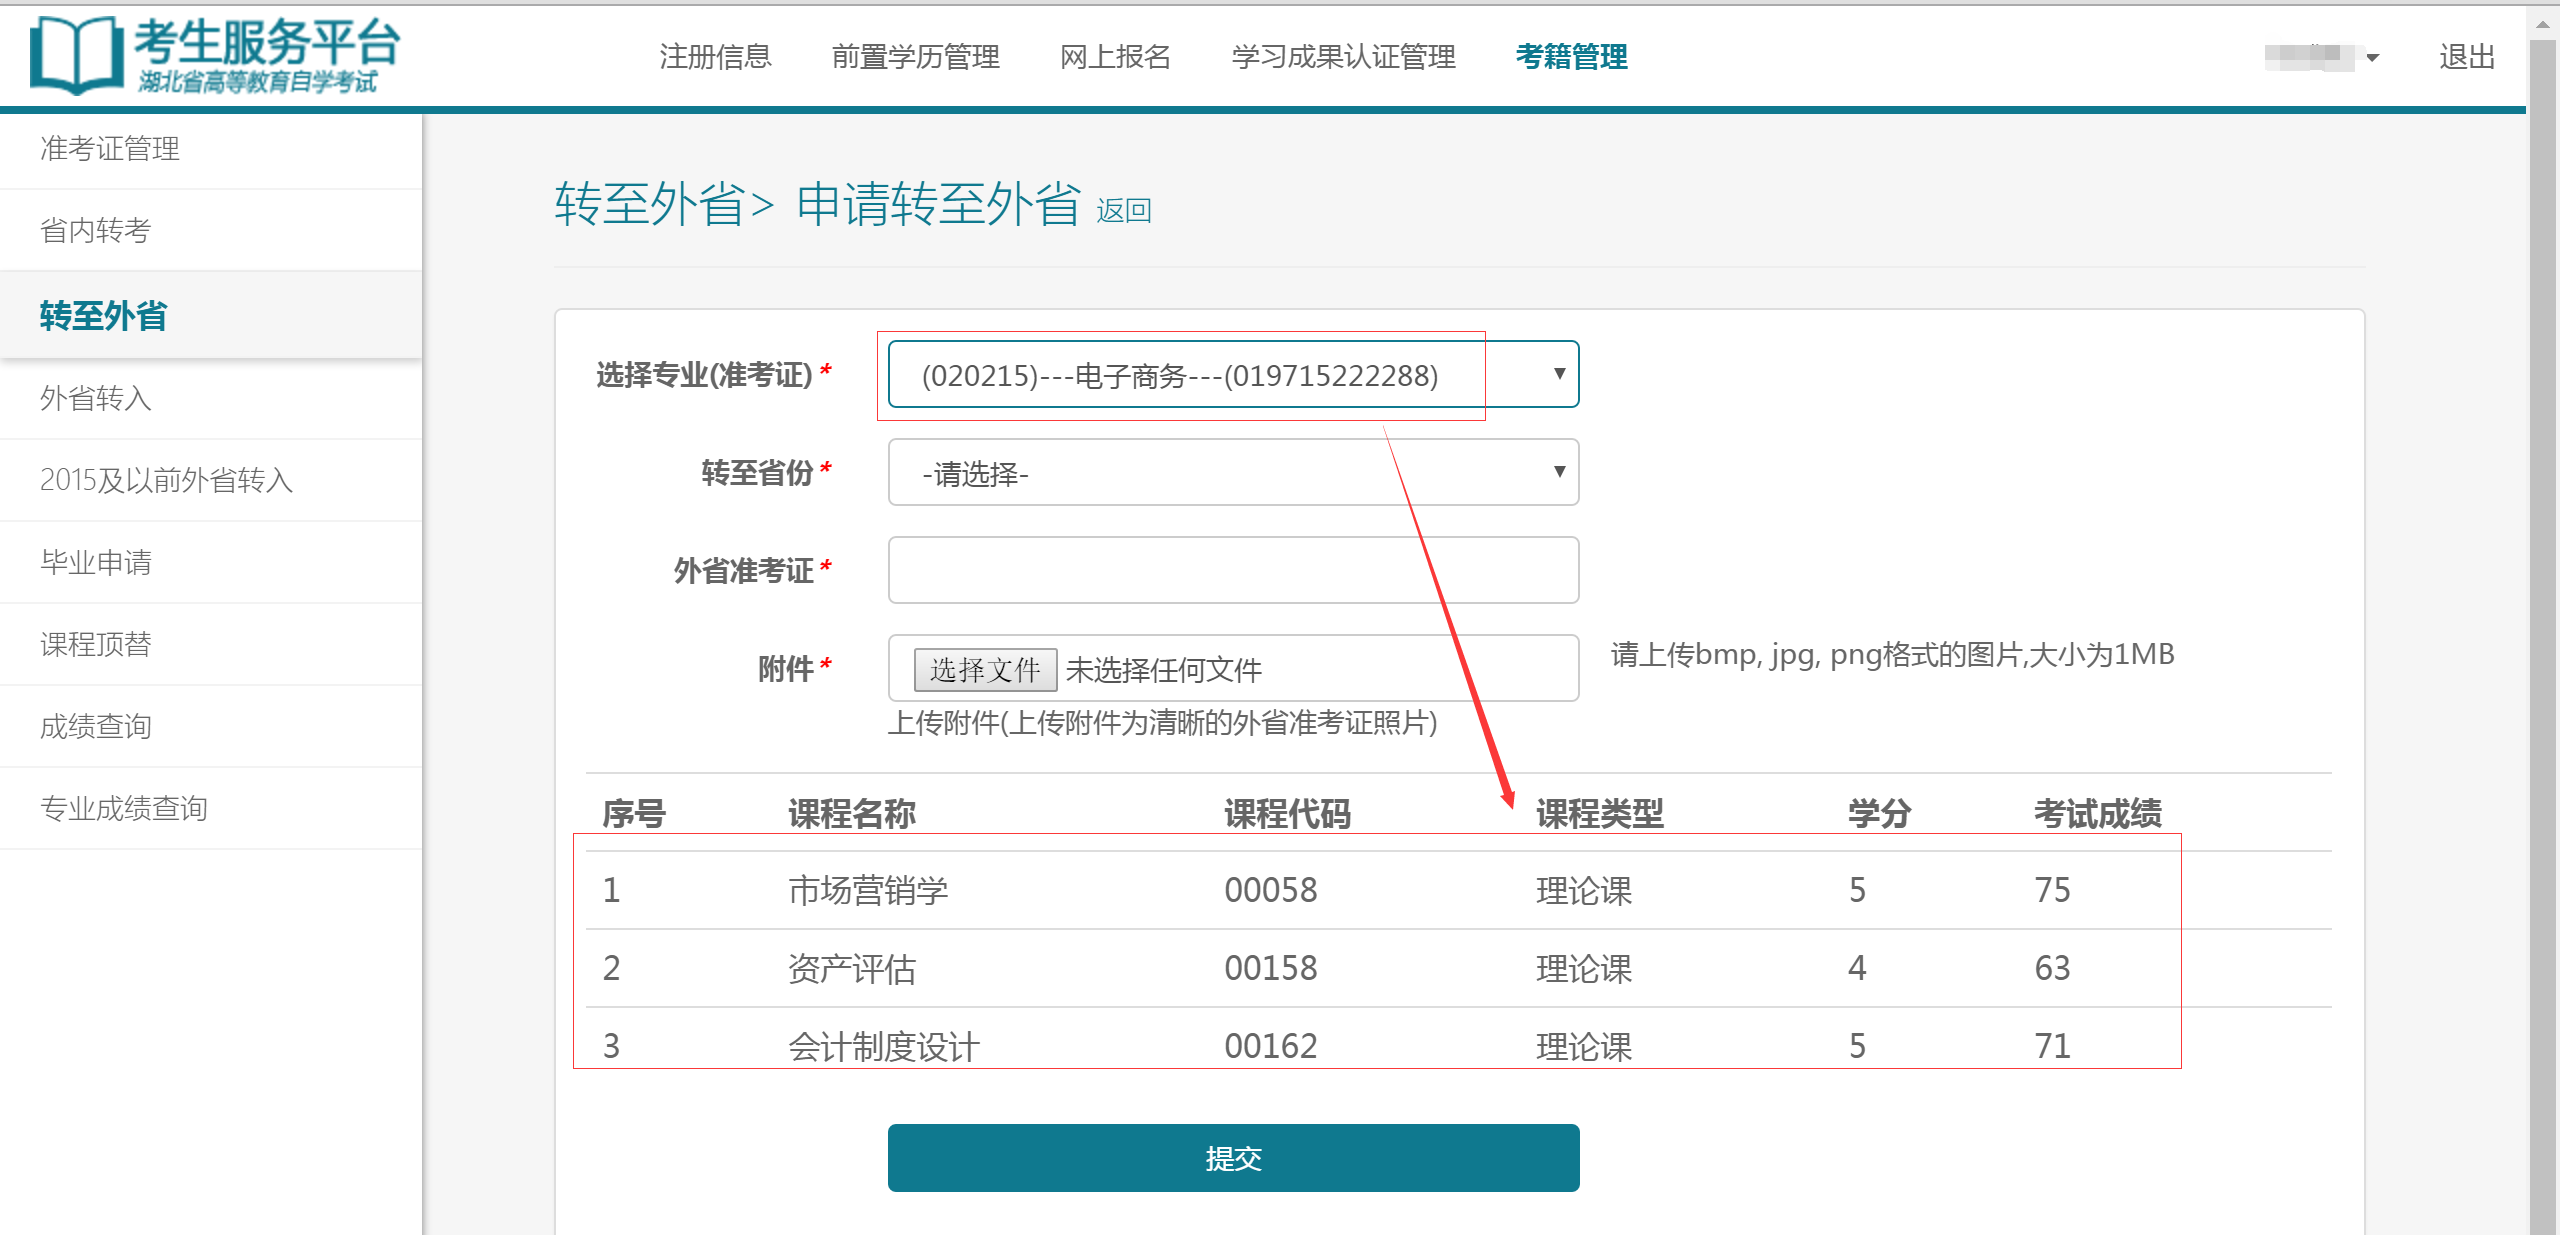Click the 外省准考证 input field
Viewport: 2560px width, 1235px height.
click(x=1232, y=570)
